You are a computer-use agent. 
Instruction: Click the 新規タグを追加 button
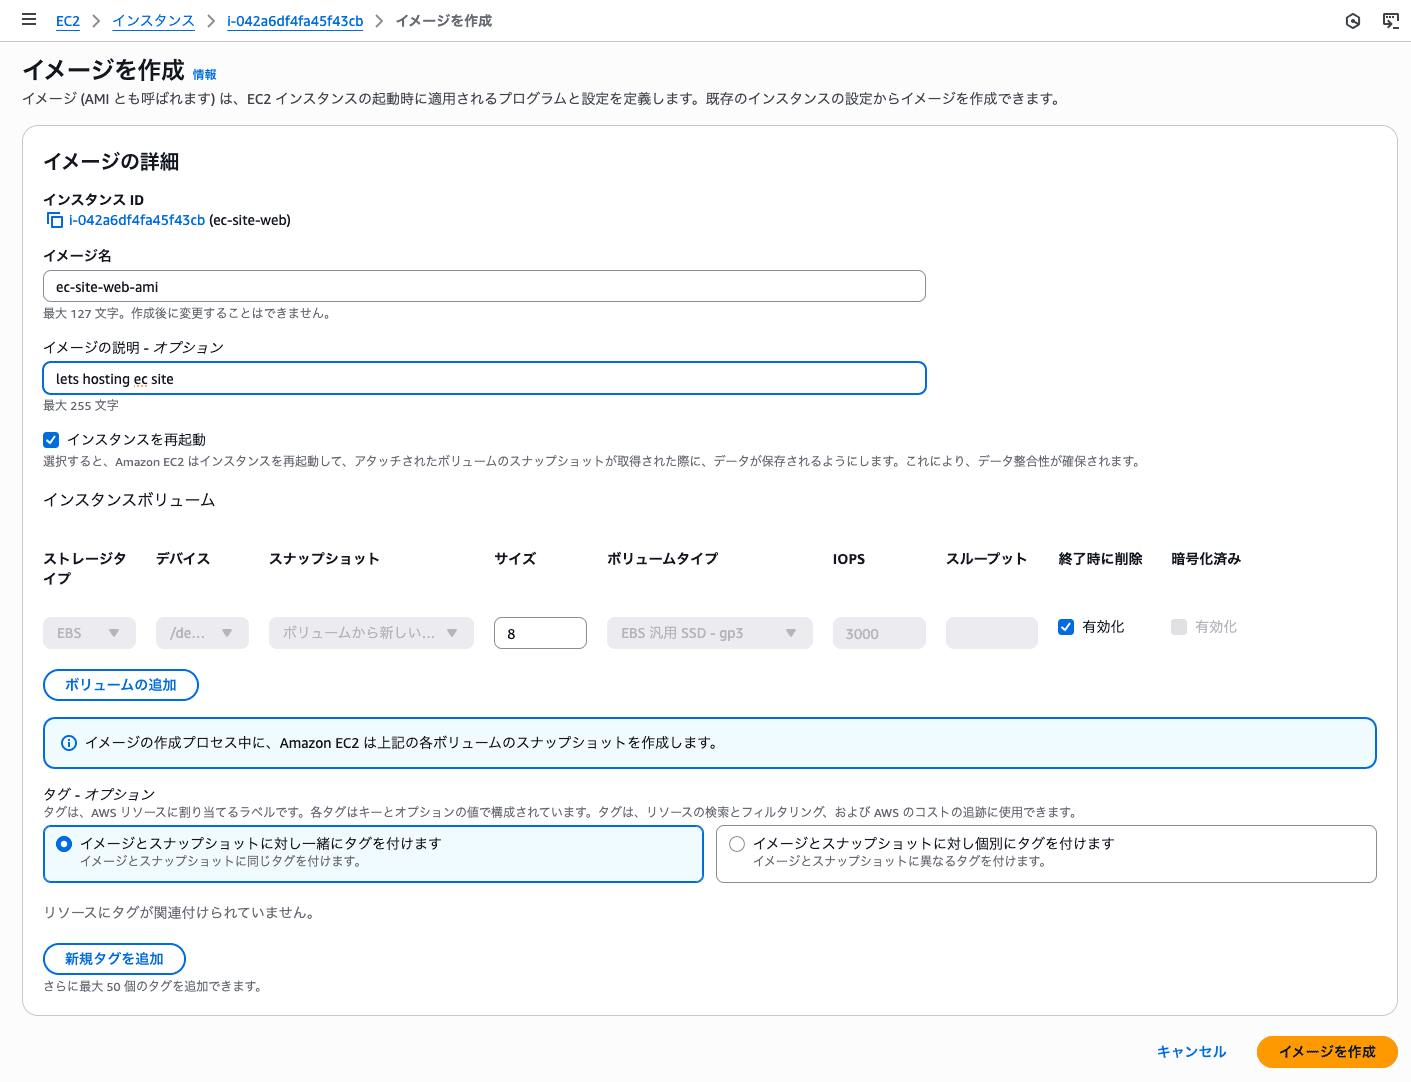tap(114, 958)
